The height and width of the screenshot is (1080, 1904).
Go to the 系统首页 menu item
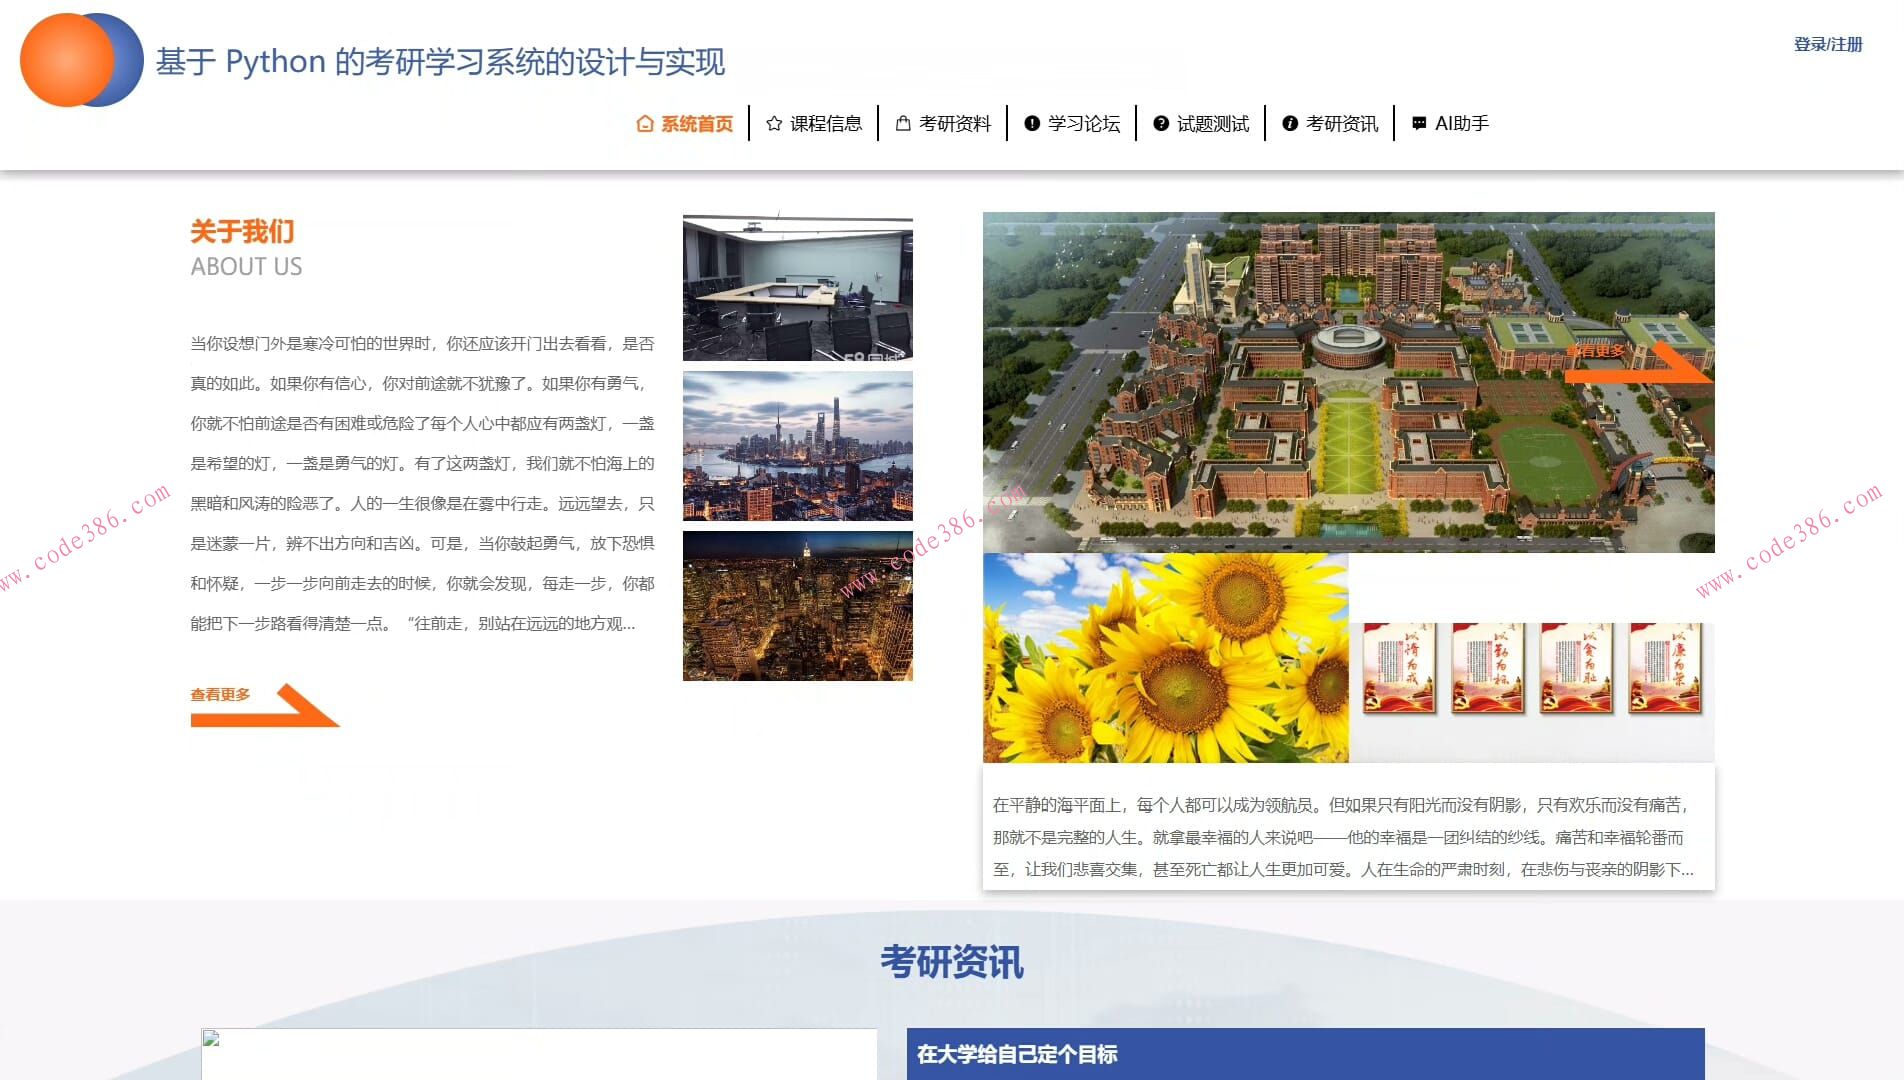[685, 124]
